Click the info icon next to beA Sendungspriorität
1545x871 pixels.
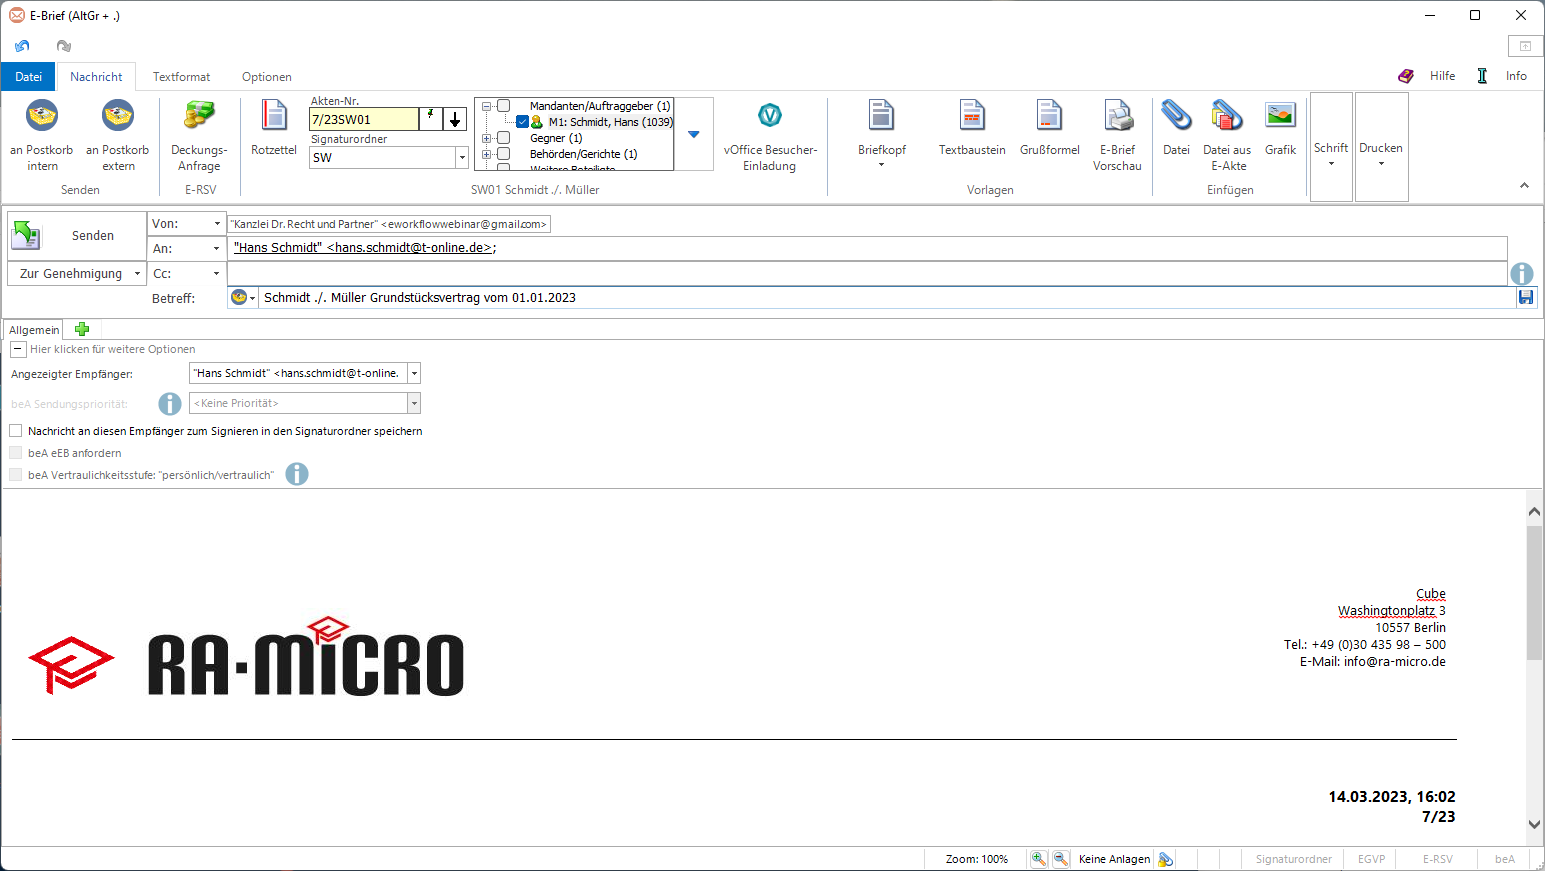click(170, 403)
